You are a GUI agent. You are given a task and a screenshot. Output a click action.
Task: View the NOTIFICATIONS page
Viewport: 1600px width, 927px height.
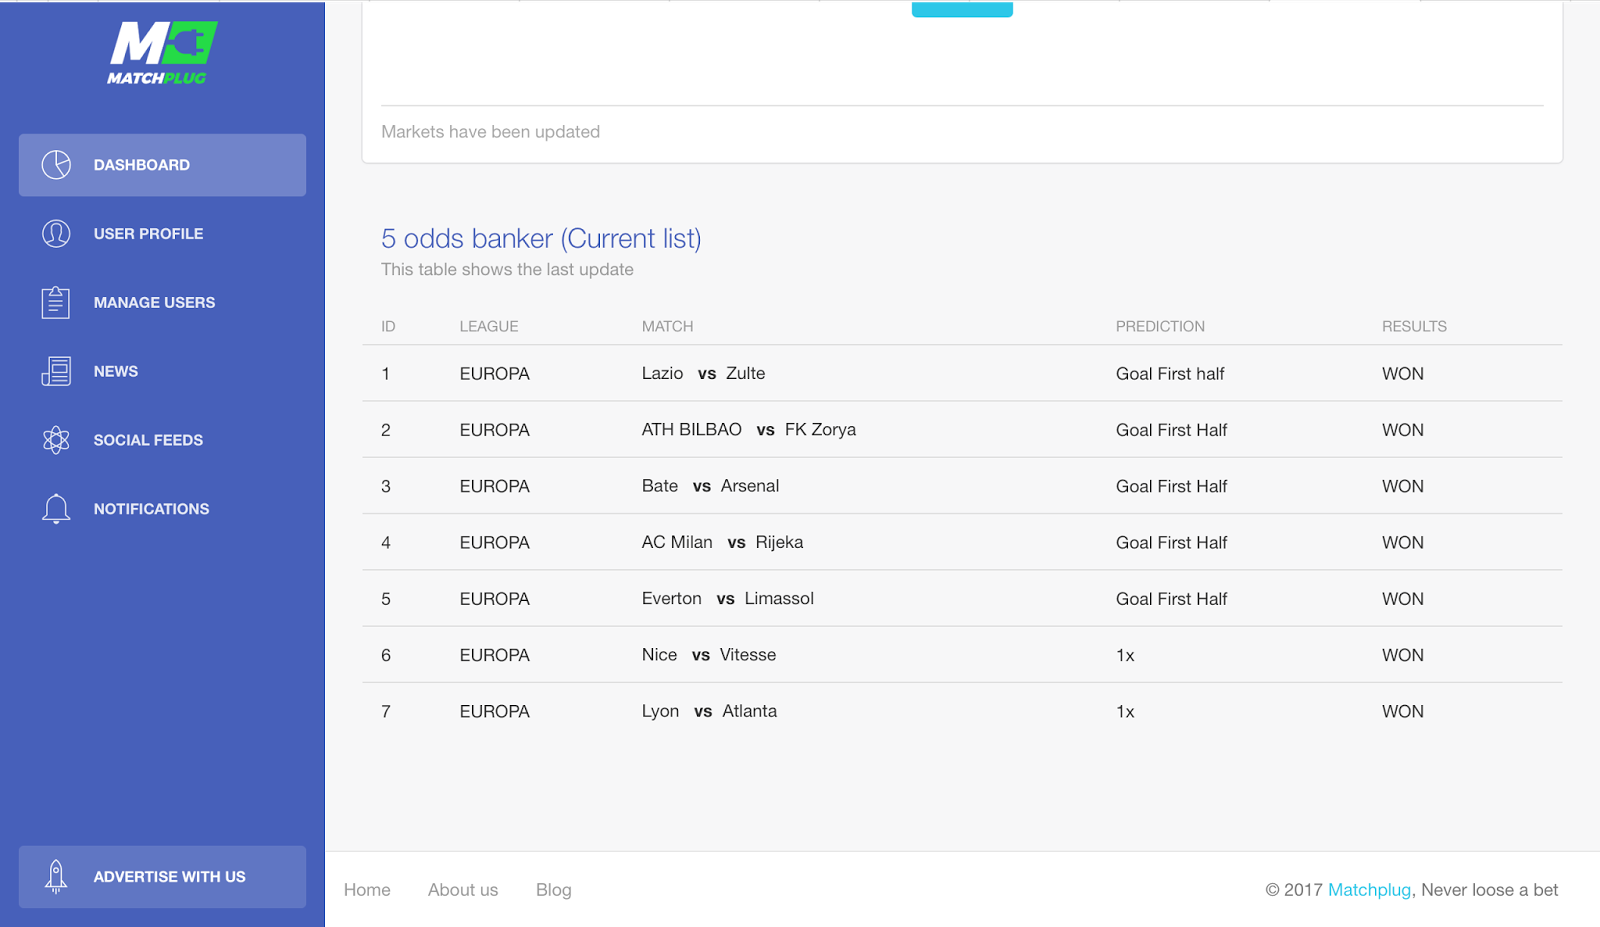(151, 509)
